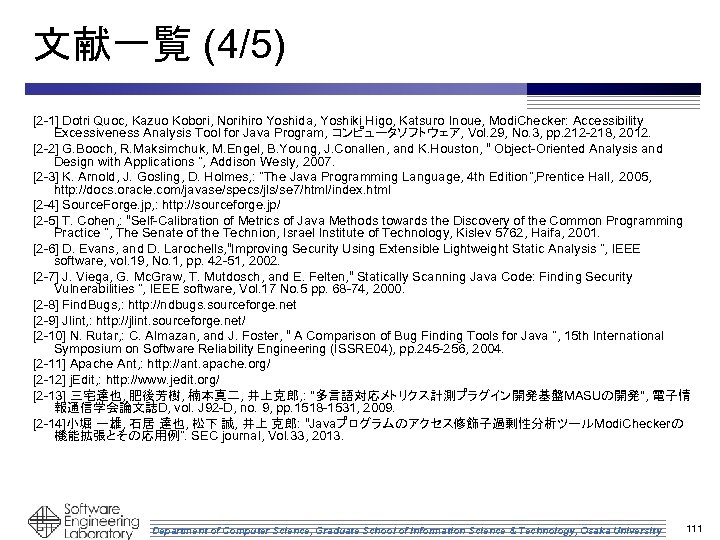Click reference [2-14] 小堀 一雄 entry
Viewport: 720px width, 540px height.
(358, 429)
